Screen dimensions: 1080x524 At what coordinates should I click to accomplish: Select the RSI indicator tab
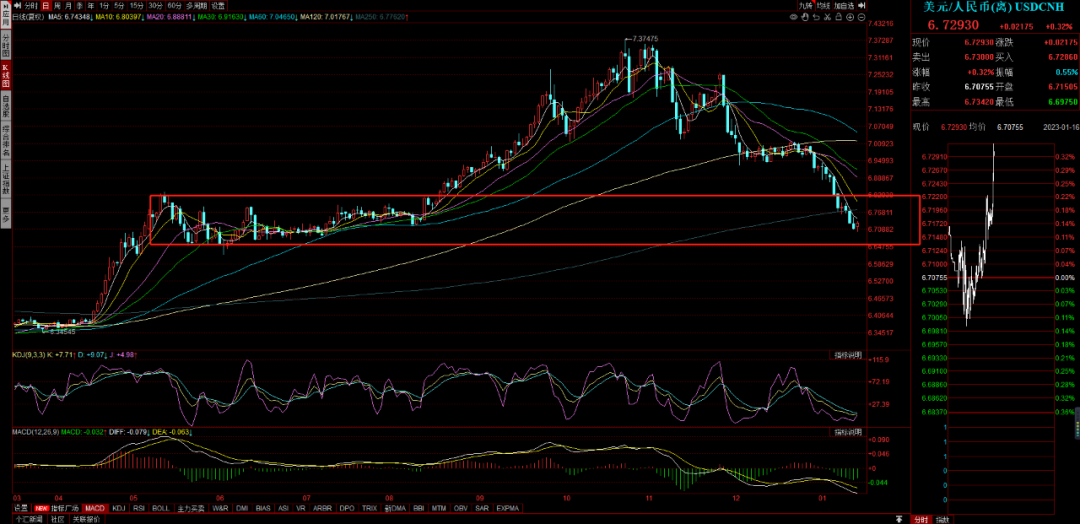coord(139,508)
